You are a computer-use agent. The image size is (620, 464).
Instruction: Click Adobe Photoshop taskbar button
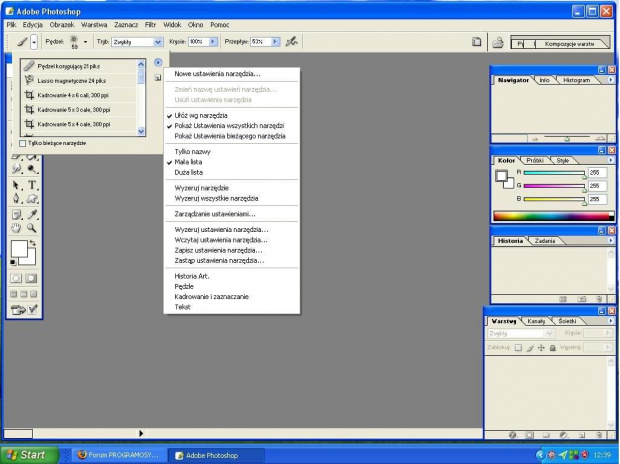coord(216,455)
